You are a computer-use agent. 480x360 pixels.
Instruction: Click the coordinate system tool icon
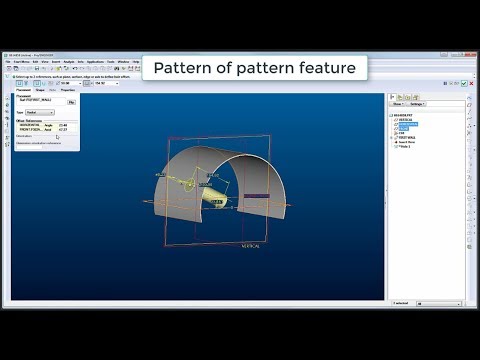point(469,133)
